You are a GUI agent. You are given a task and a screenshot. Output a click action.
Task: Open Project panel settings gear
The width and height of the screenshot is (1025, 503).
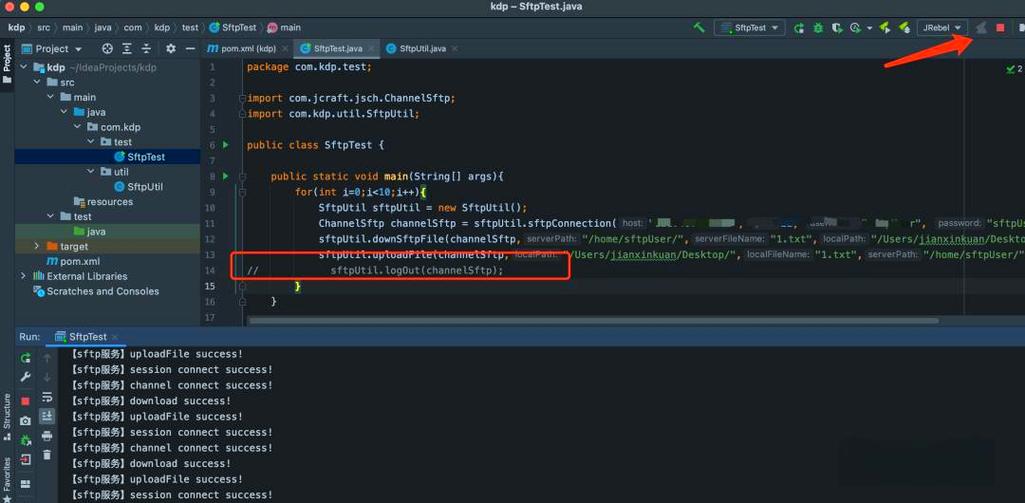(x=170, y=48)
